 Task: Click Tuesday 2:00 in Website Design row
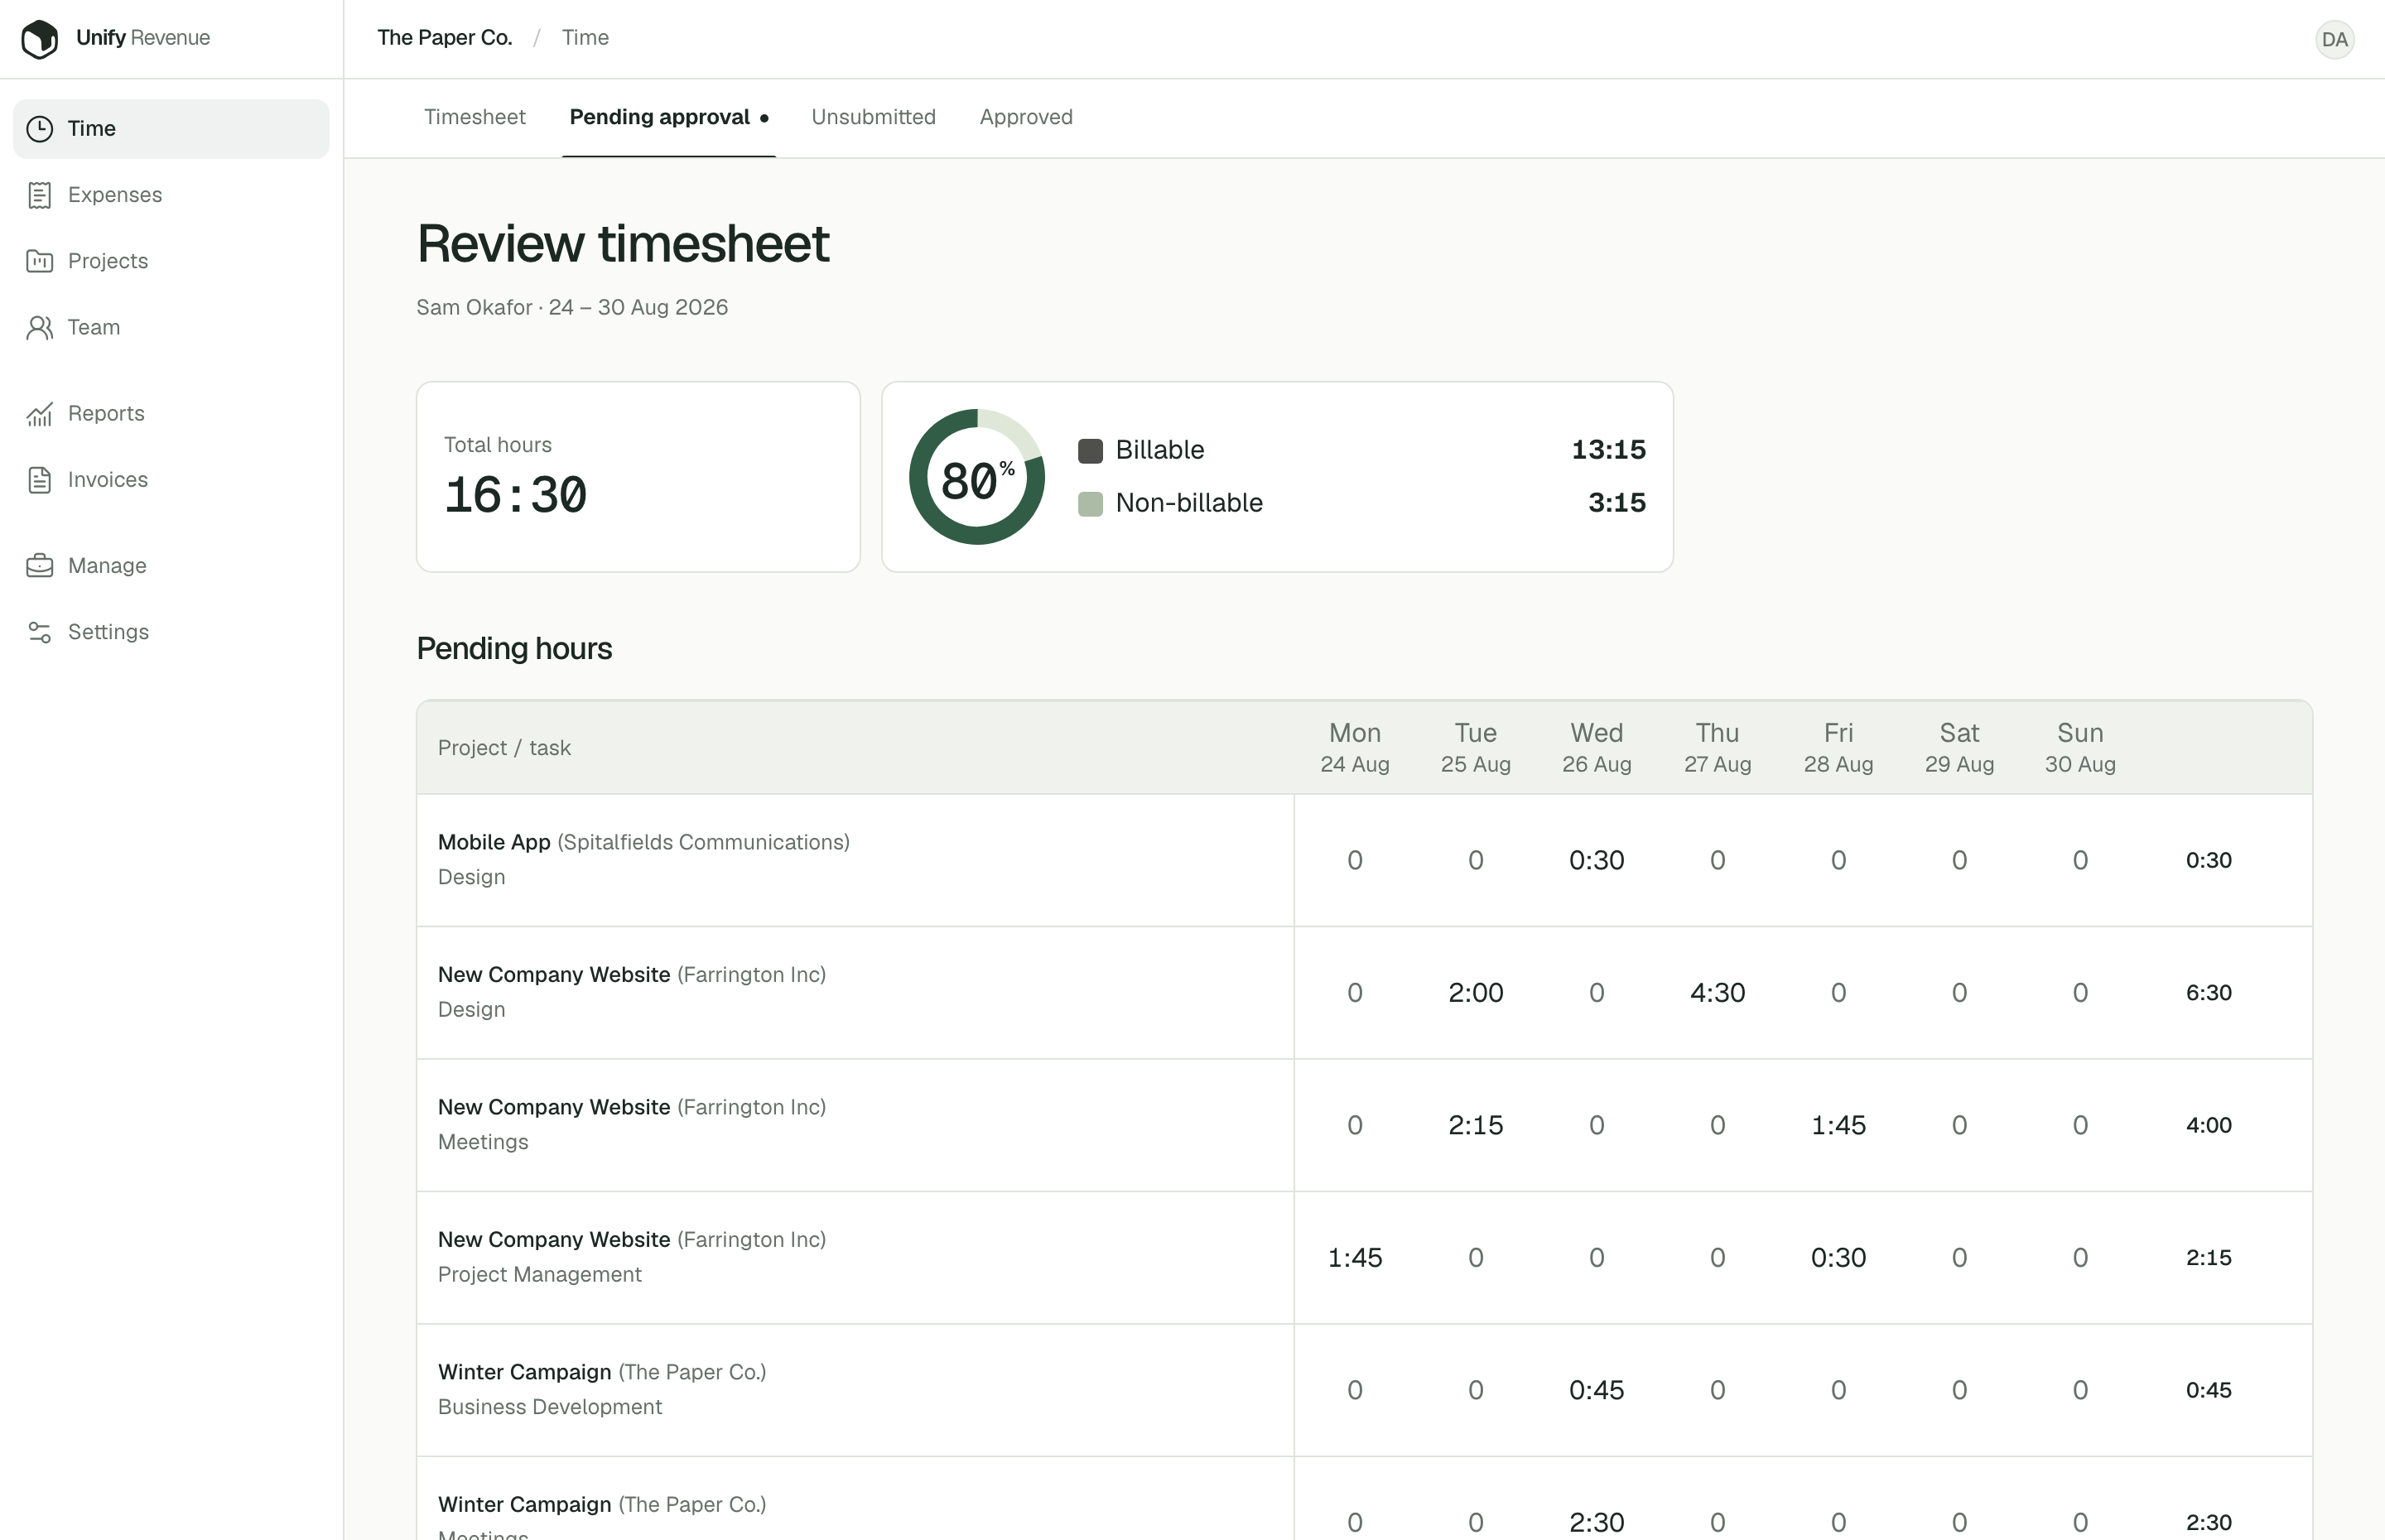pyautogui.click(x=1475, y=993)
